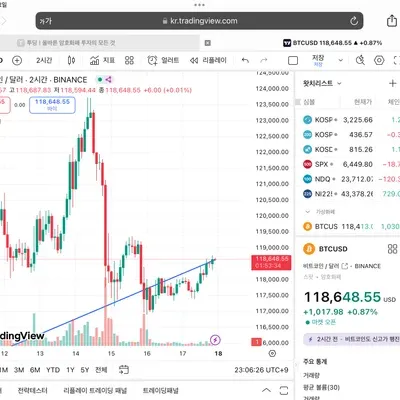Maximize the bottom panel icon
Screen dimensions: 400x400
click(283, 390)
